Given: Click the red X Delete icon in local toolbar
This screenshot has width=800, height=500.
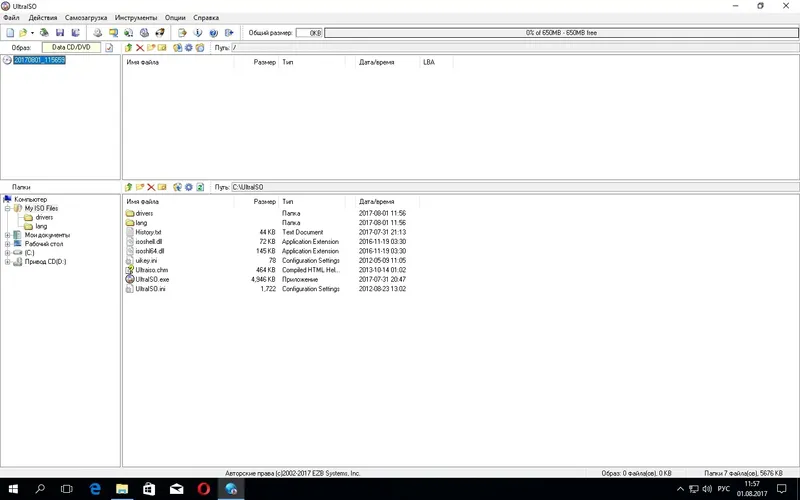Looking at the screenshot, I should pyautogui.click(x=151, y=187).
